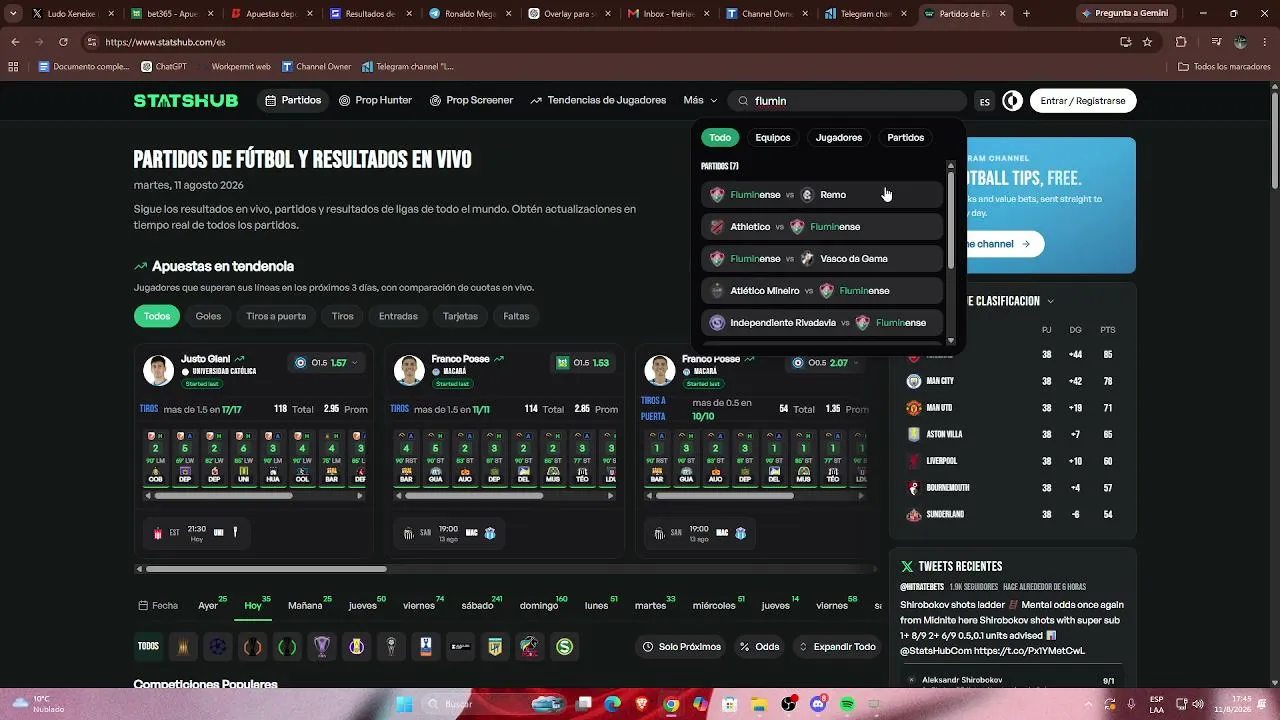Image resolution: width=1280 pixels, height=720 pixels.
Task: Click Entrar / Registrarse button
Action: (x=1083, y=101)
